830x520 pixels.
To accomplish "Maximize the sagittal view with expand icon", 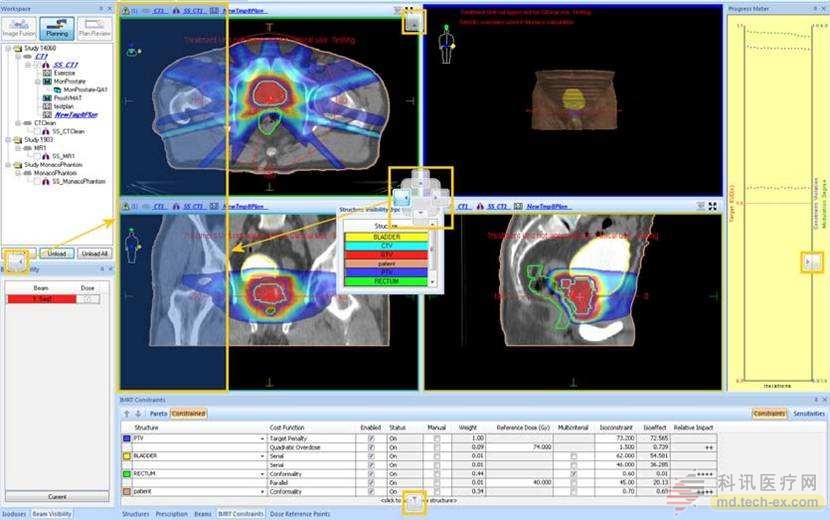I will 712,206.
